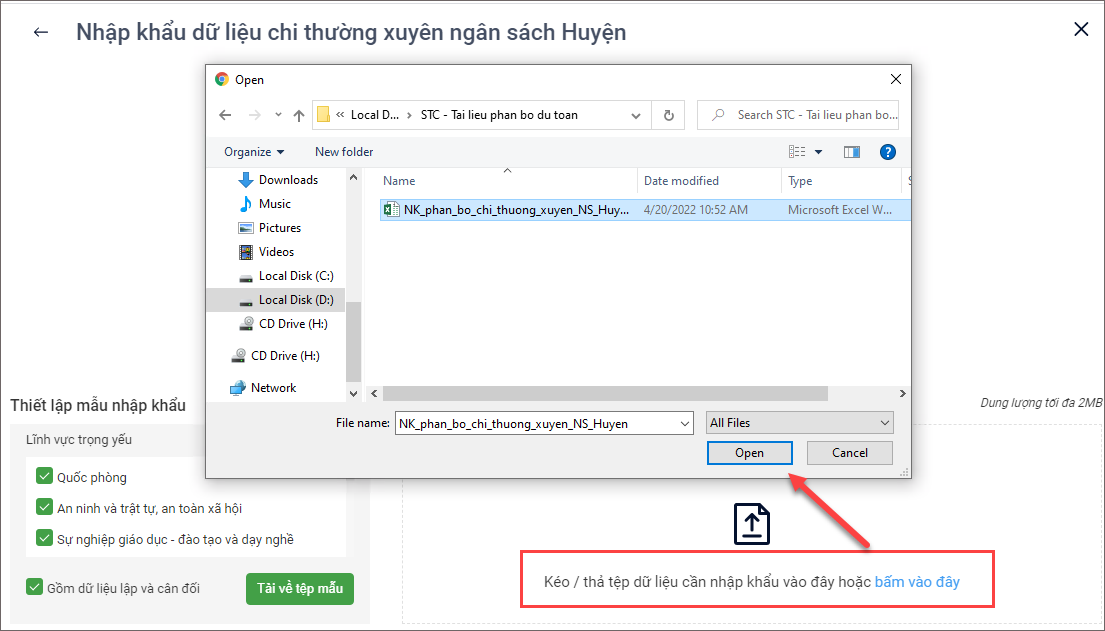Click the bấm vào đây link
Image resolution: width=1105 pixels, height=631 pixels.
(x=917, y=582)
